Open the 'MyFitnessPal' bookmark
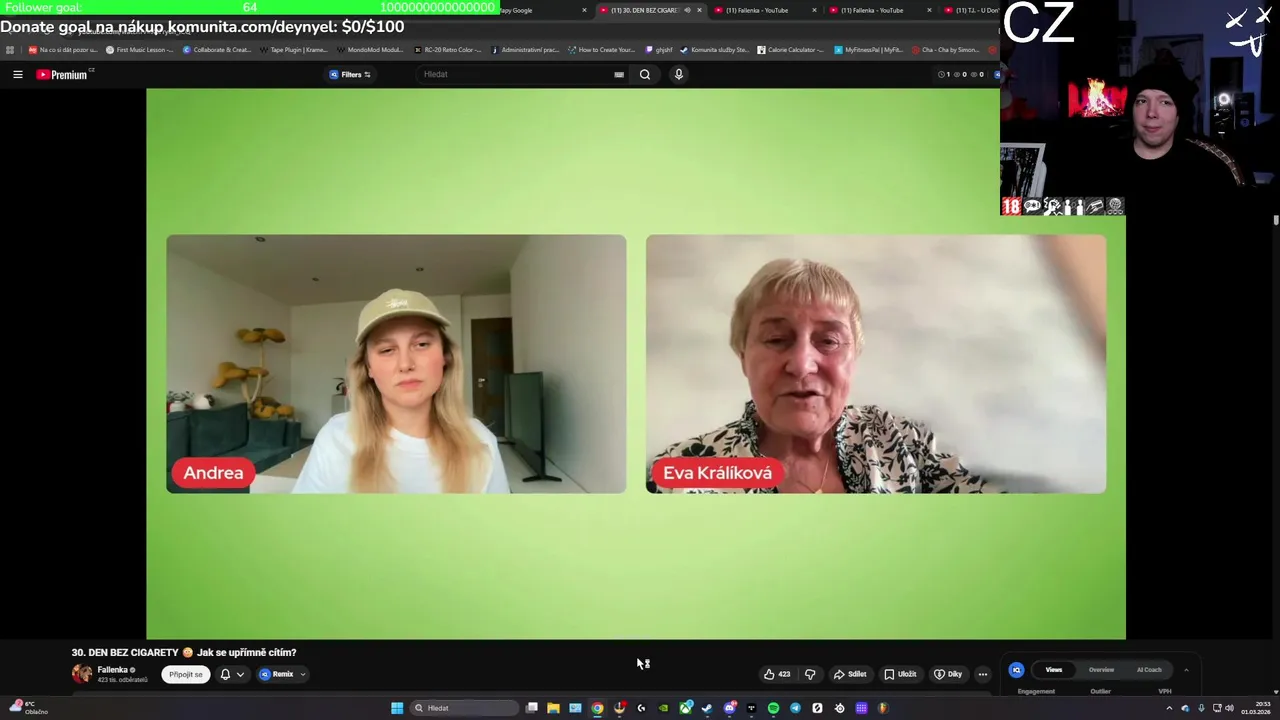The width and height of the screenshot is (1280, 720). click(868, 49)
